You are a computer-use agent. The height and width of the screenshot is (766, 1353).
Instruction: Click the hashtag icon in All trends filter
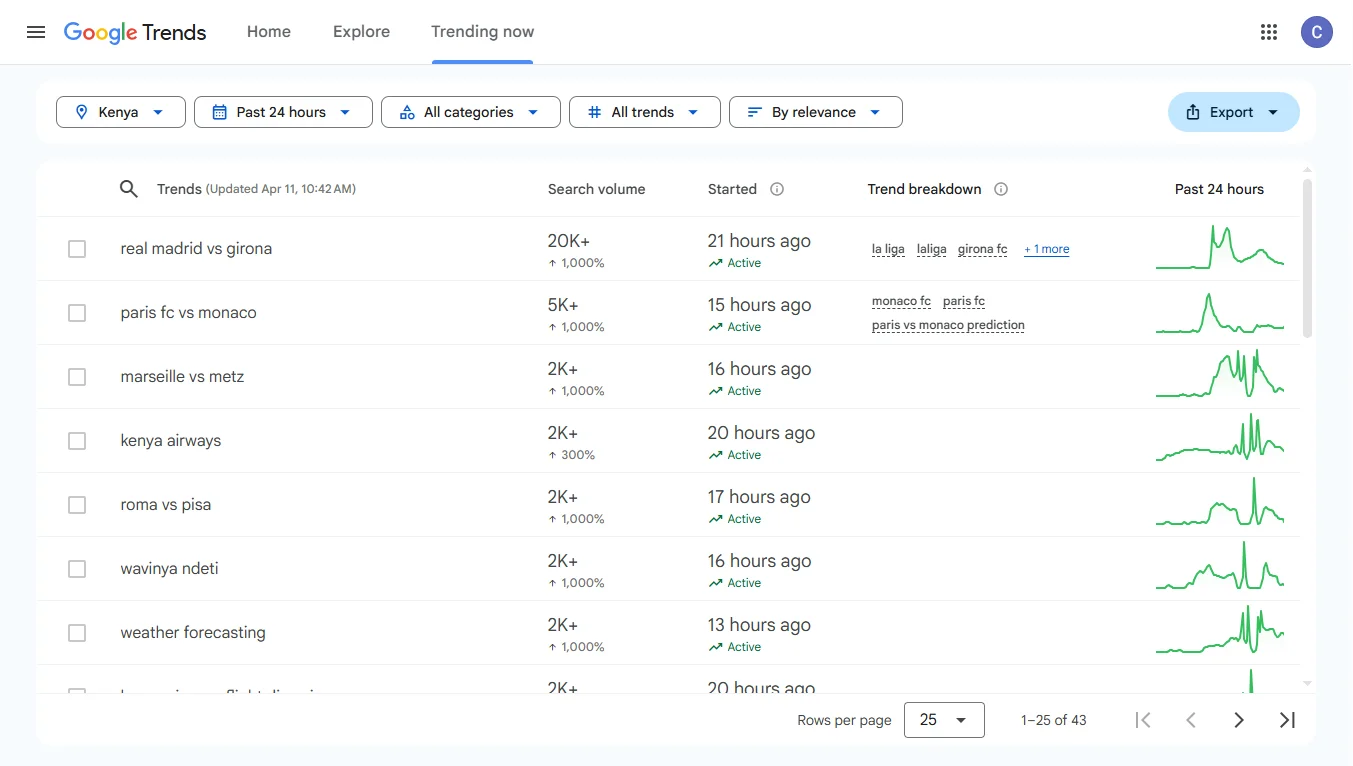[x=595, y=112]
